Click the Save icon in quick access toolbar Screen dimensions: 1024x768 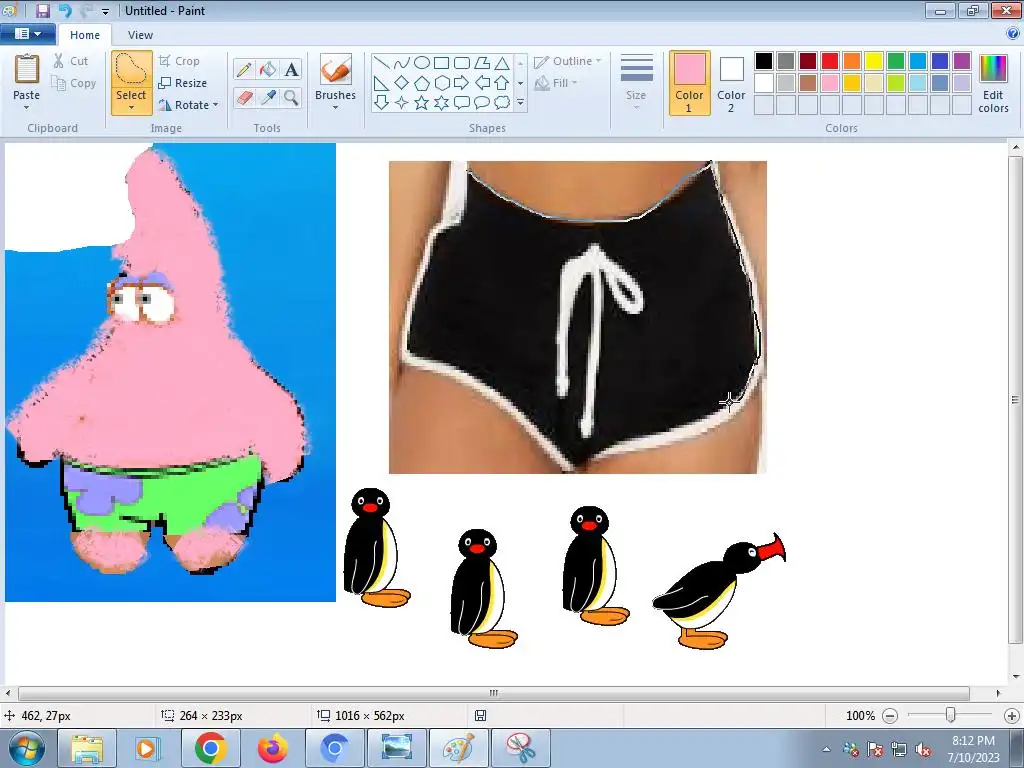tap(43, 10)
